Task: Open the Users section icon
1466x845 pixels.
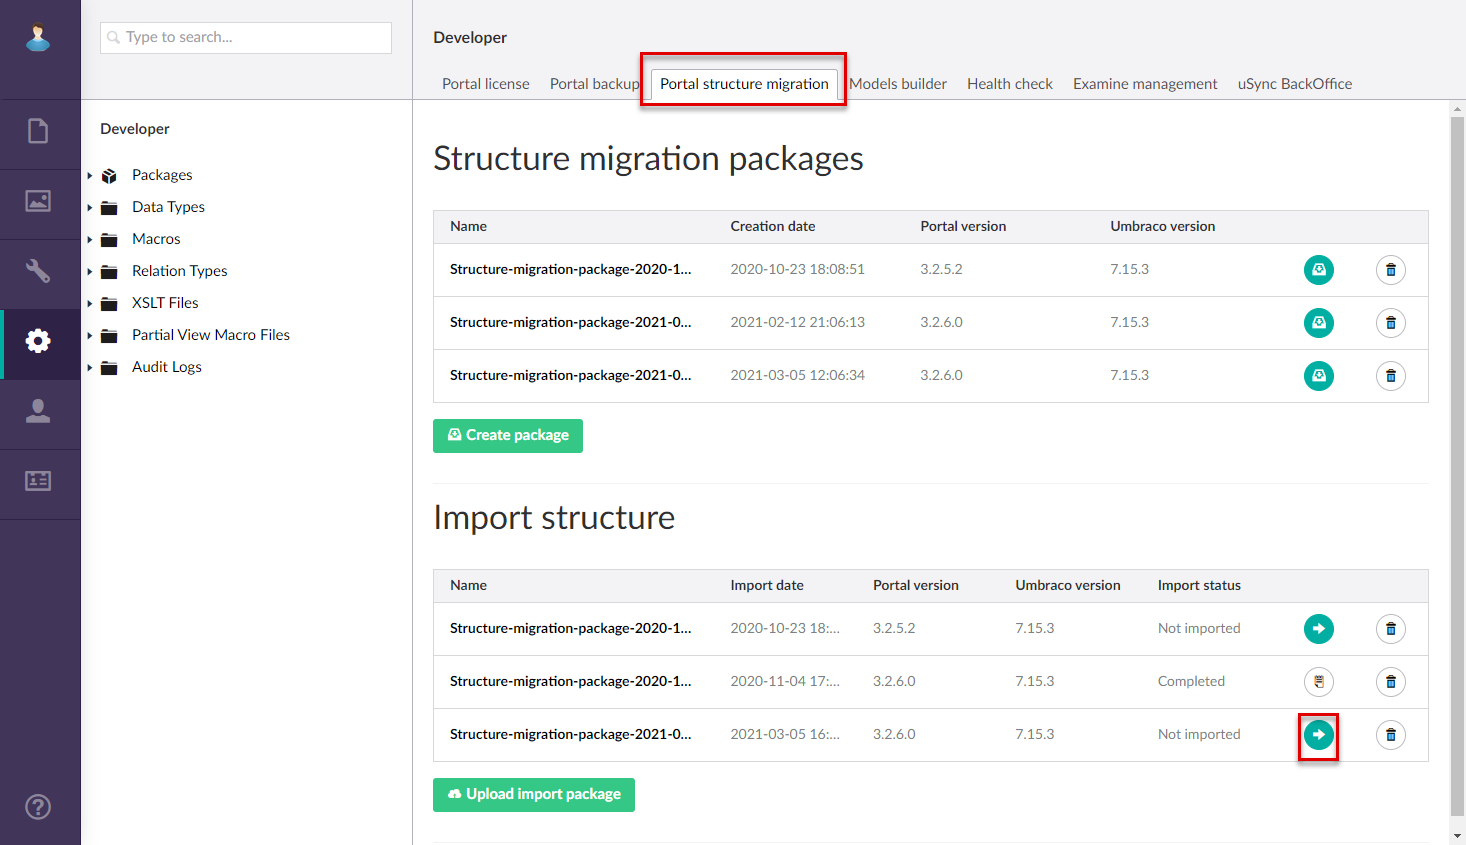Action: pos(38,411)
